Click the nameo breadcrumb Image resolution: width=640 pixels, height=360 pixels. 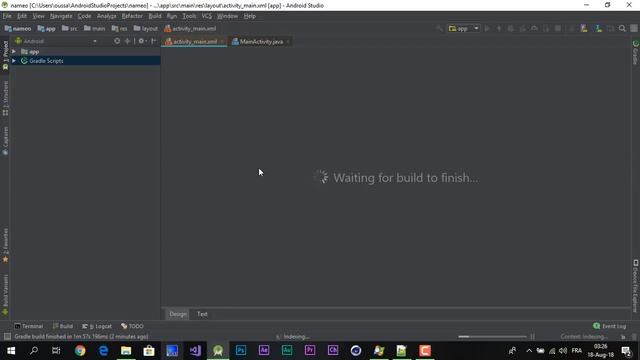pos(18,29)
